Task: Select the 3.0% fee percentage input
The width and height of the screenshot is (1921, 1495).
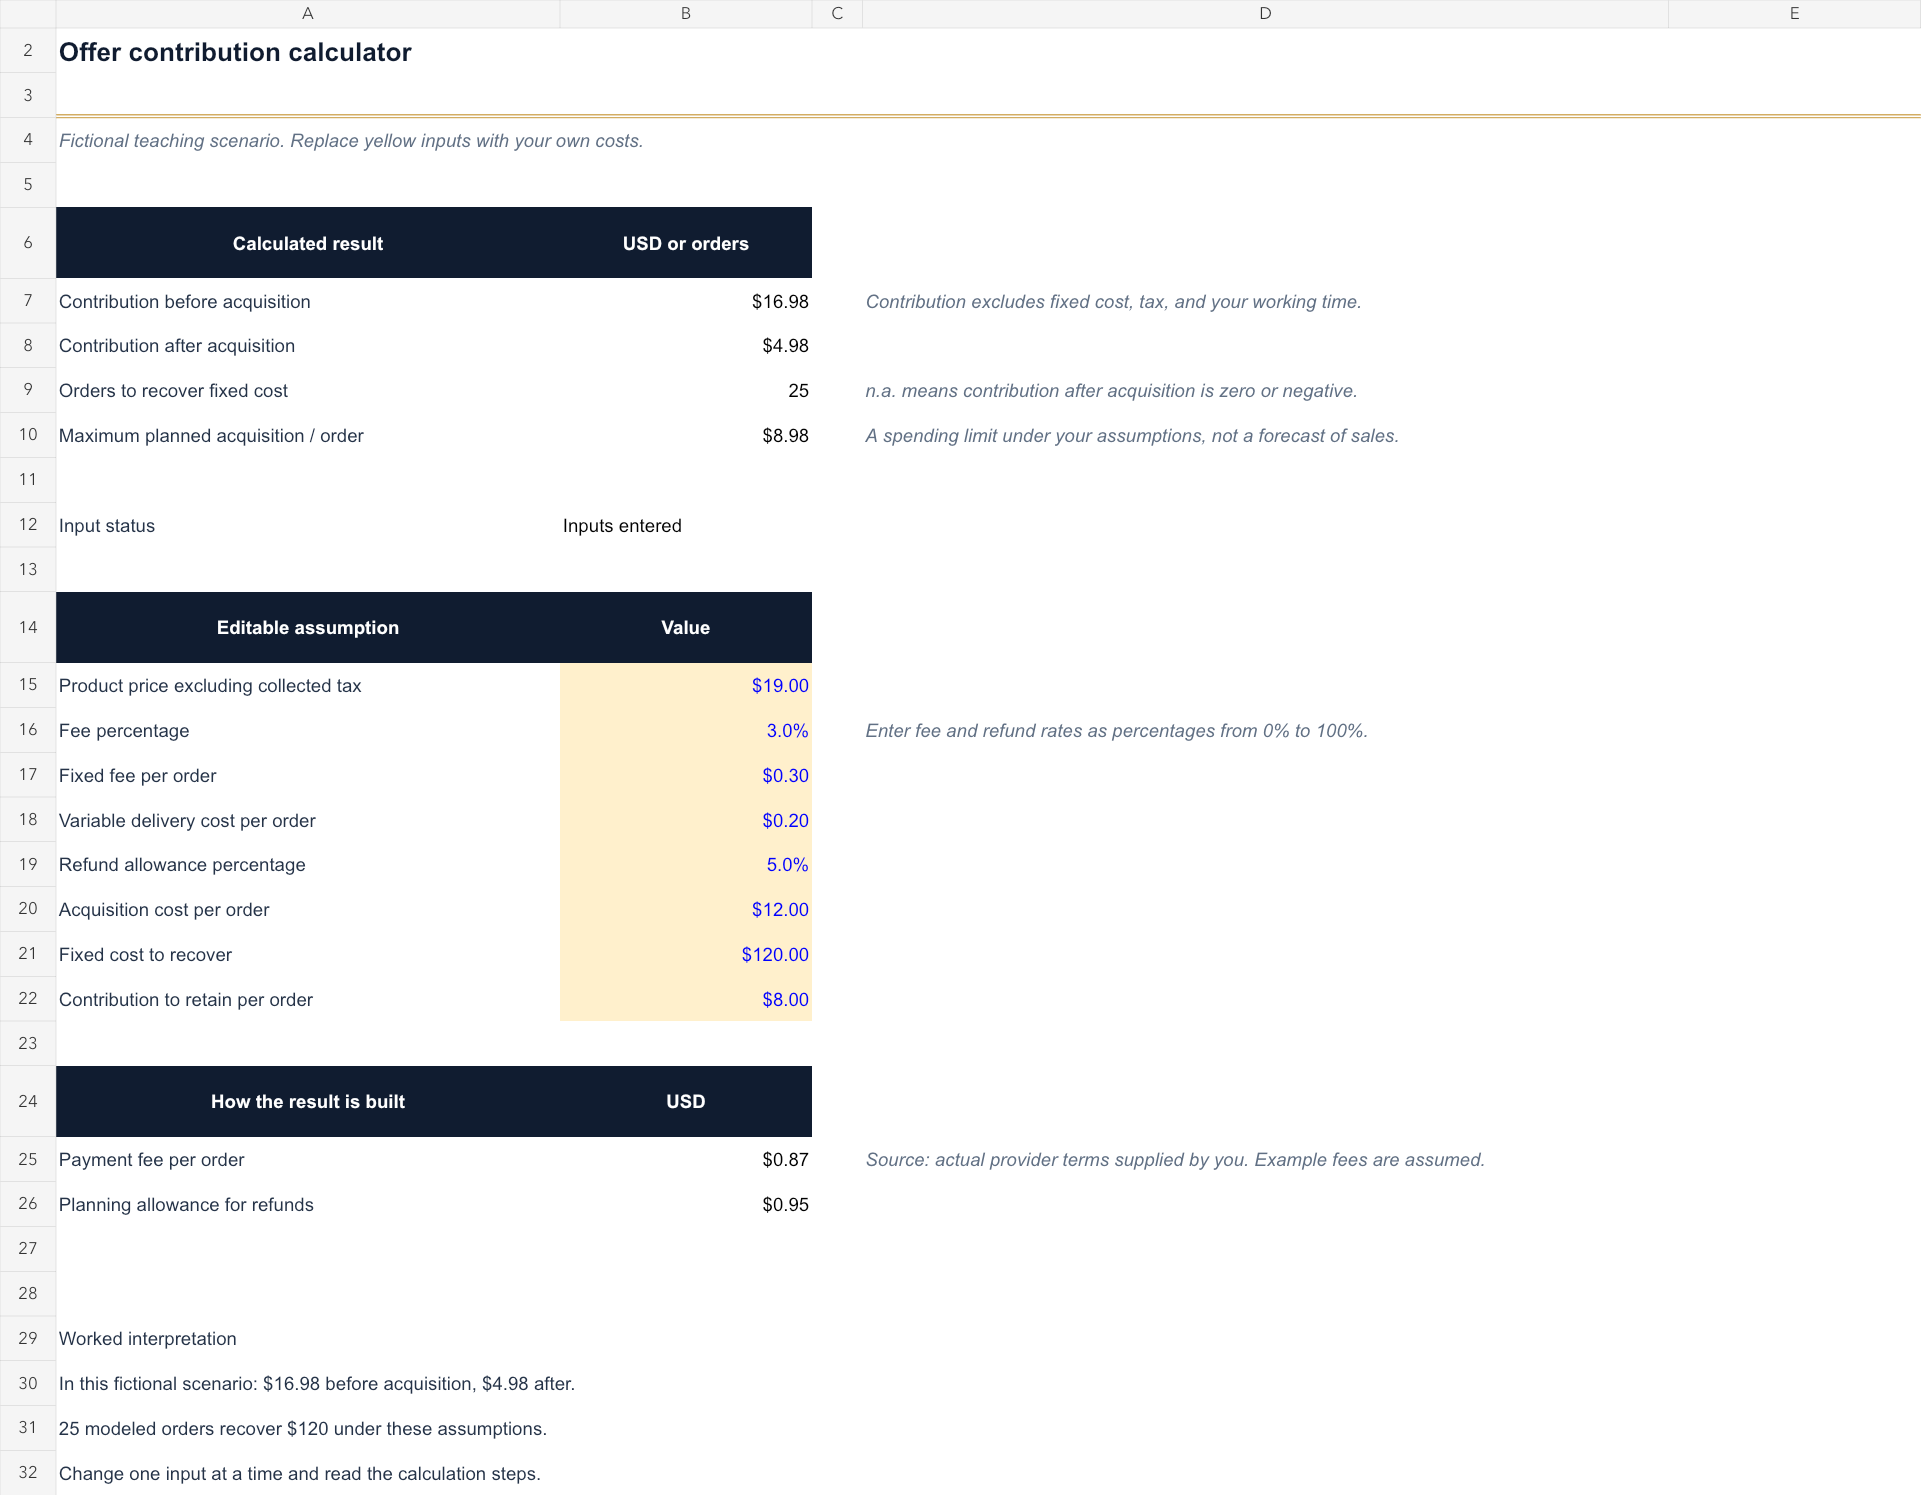Action: (686, 730)
